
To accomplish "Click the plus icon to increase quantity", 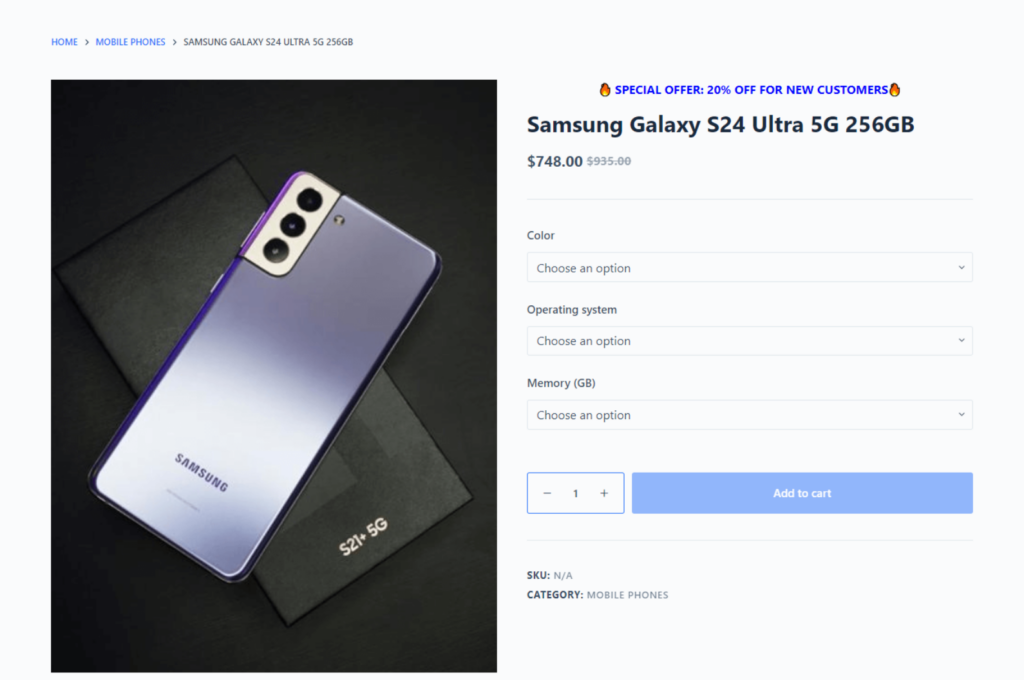I will (x=604, y=492).
